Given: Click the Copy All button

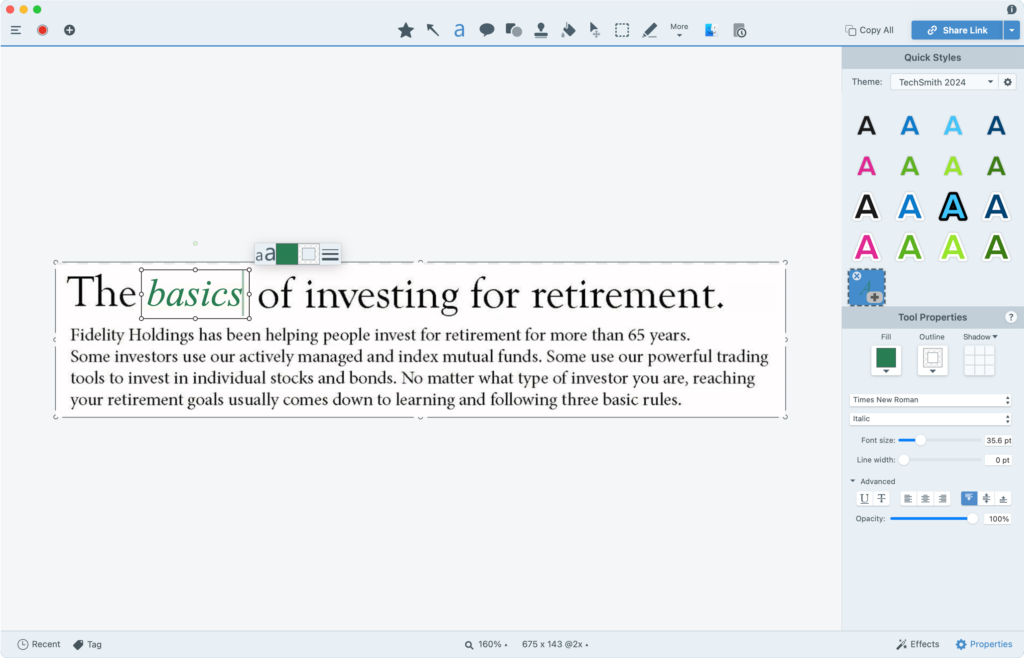Looking at the screenshot, I should [x=869, y=30].
